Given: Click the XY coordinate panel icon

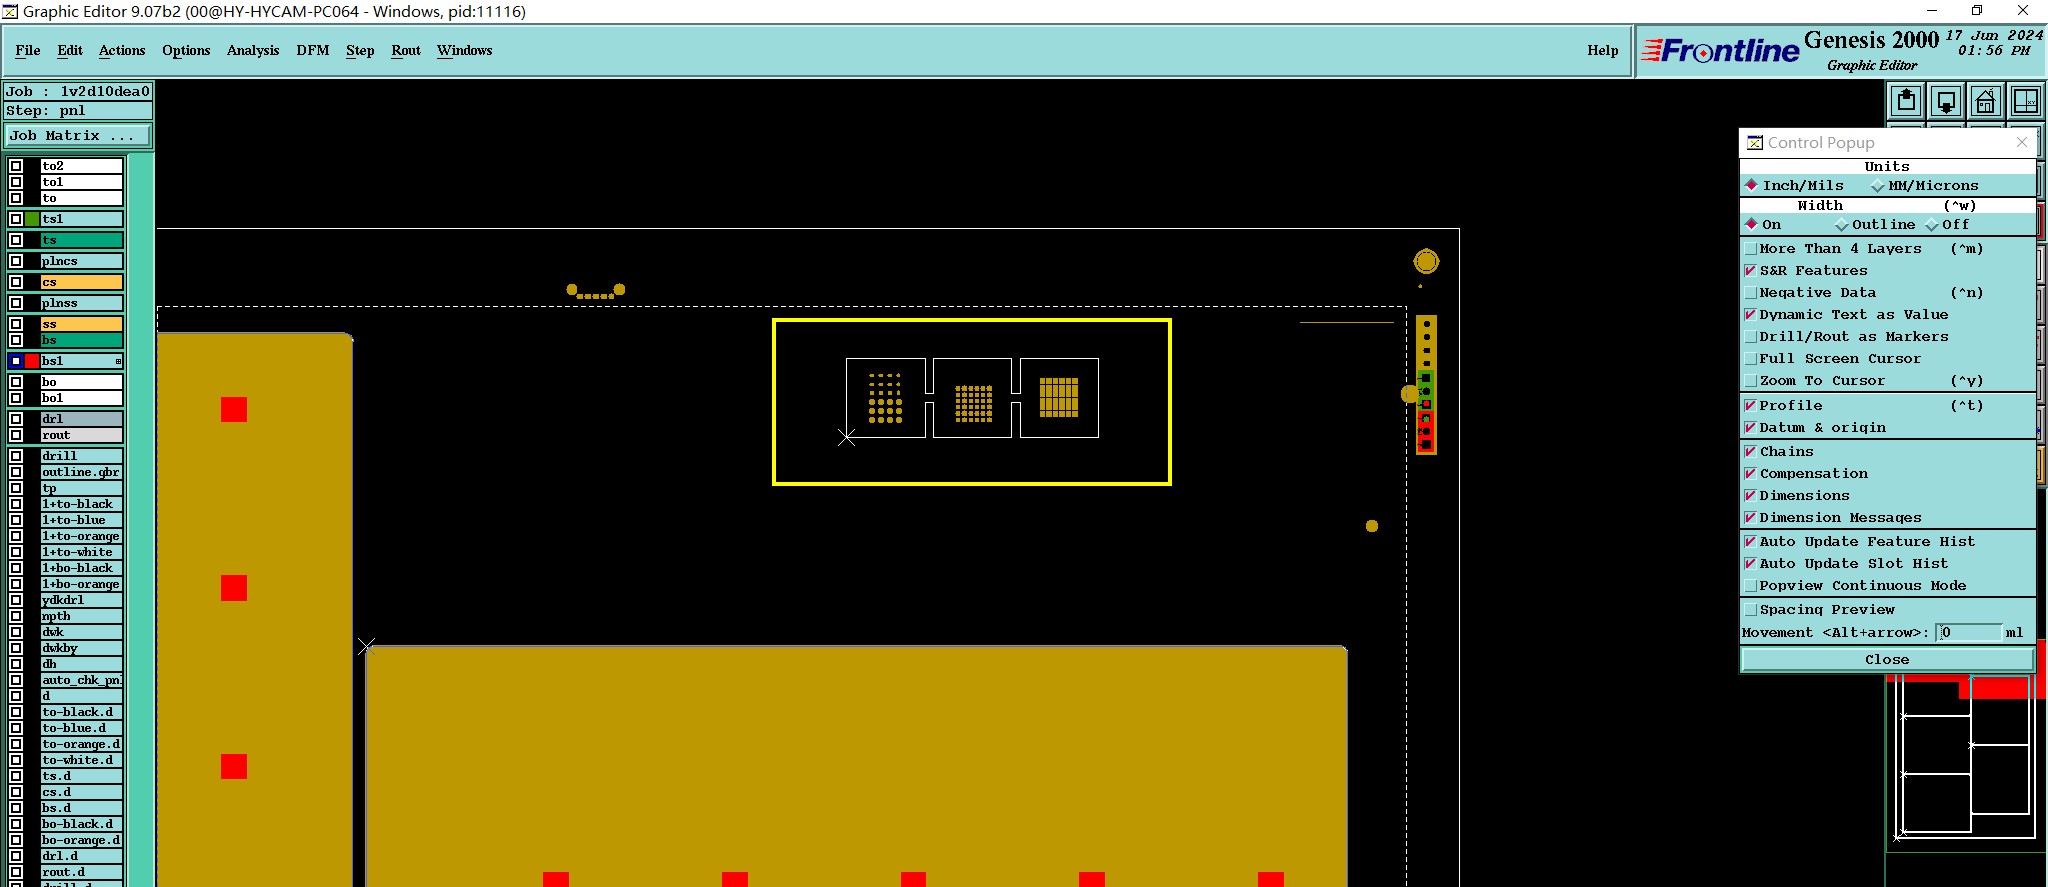Looking at the screenshot, I should 2025,101.
